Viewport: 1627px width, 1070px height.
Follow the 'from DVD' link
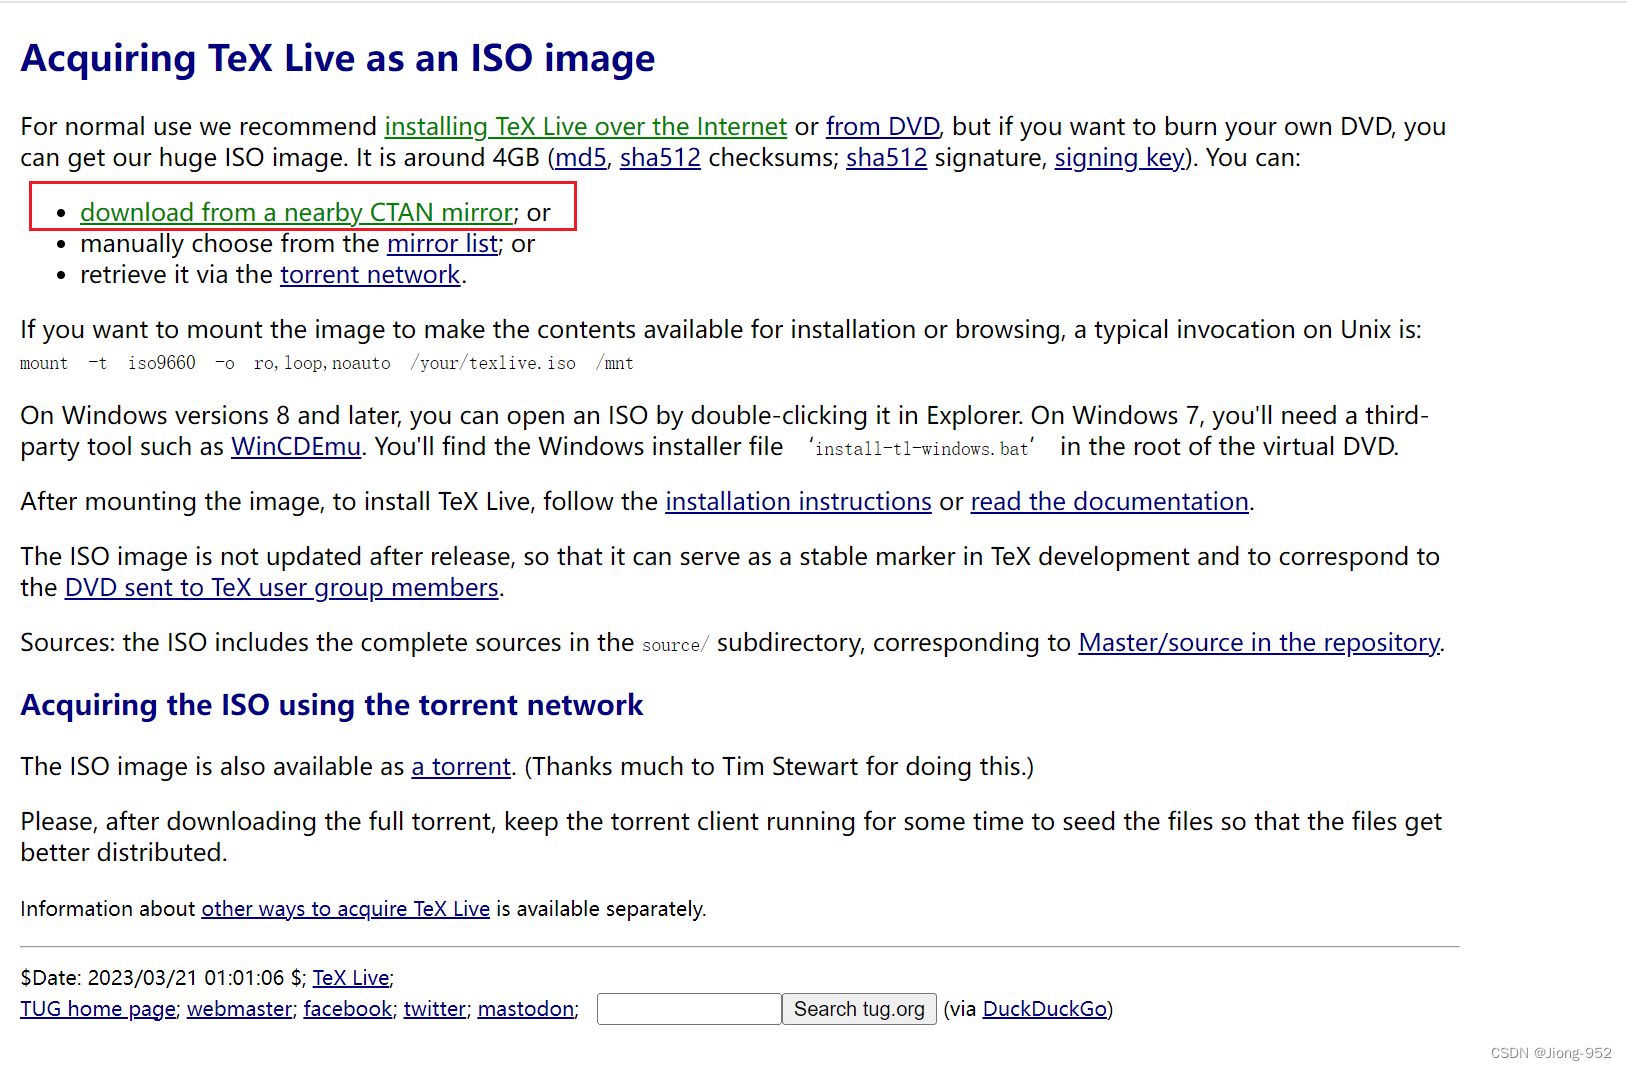(882, 127)
